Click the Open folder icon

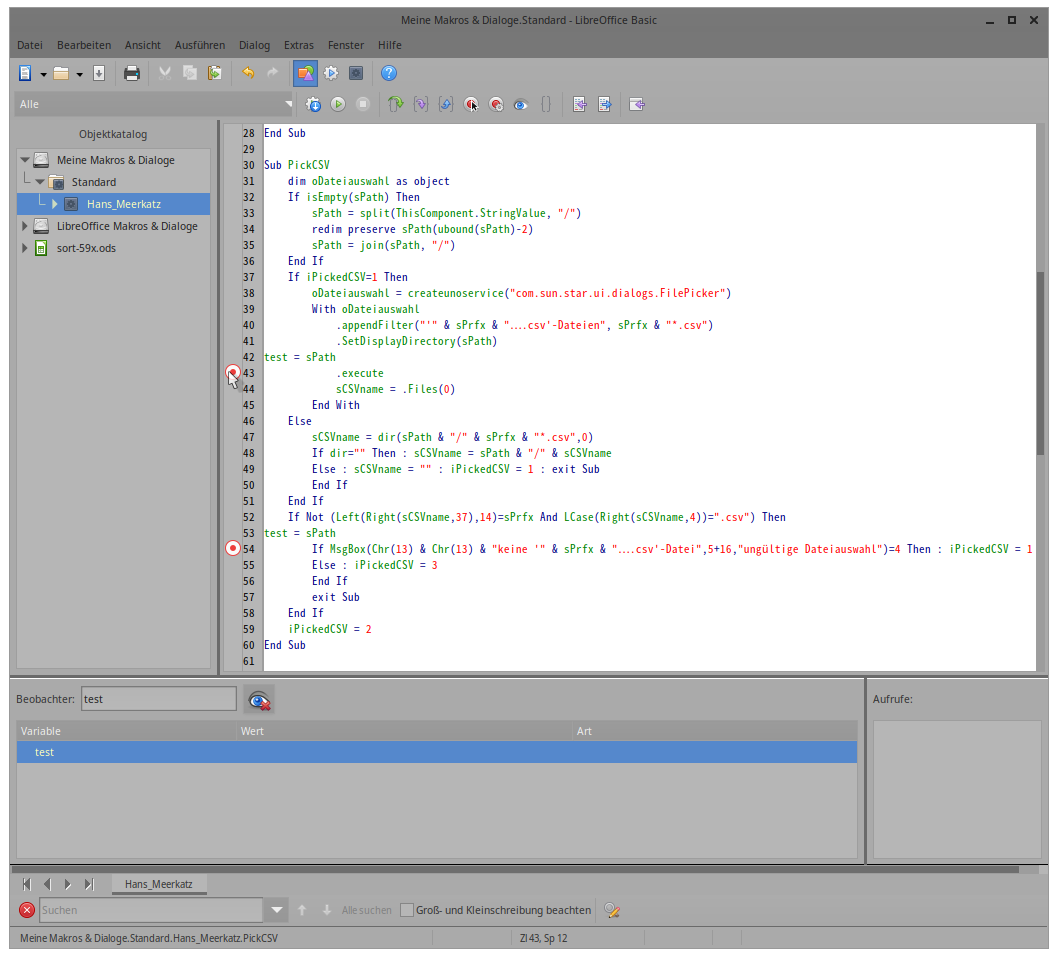coord(61,74)
